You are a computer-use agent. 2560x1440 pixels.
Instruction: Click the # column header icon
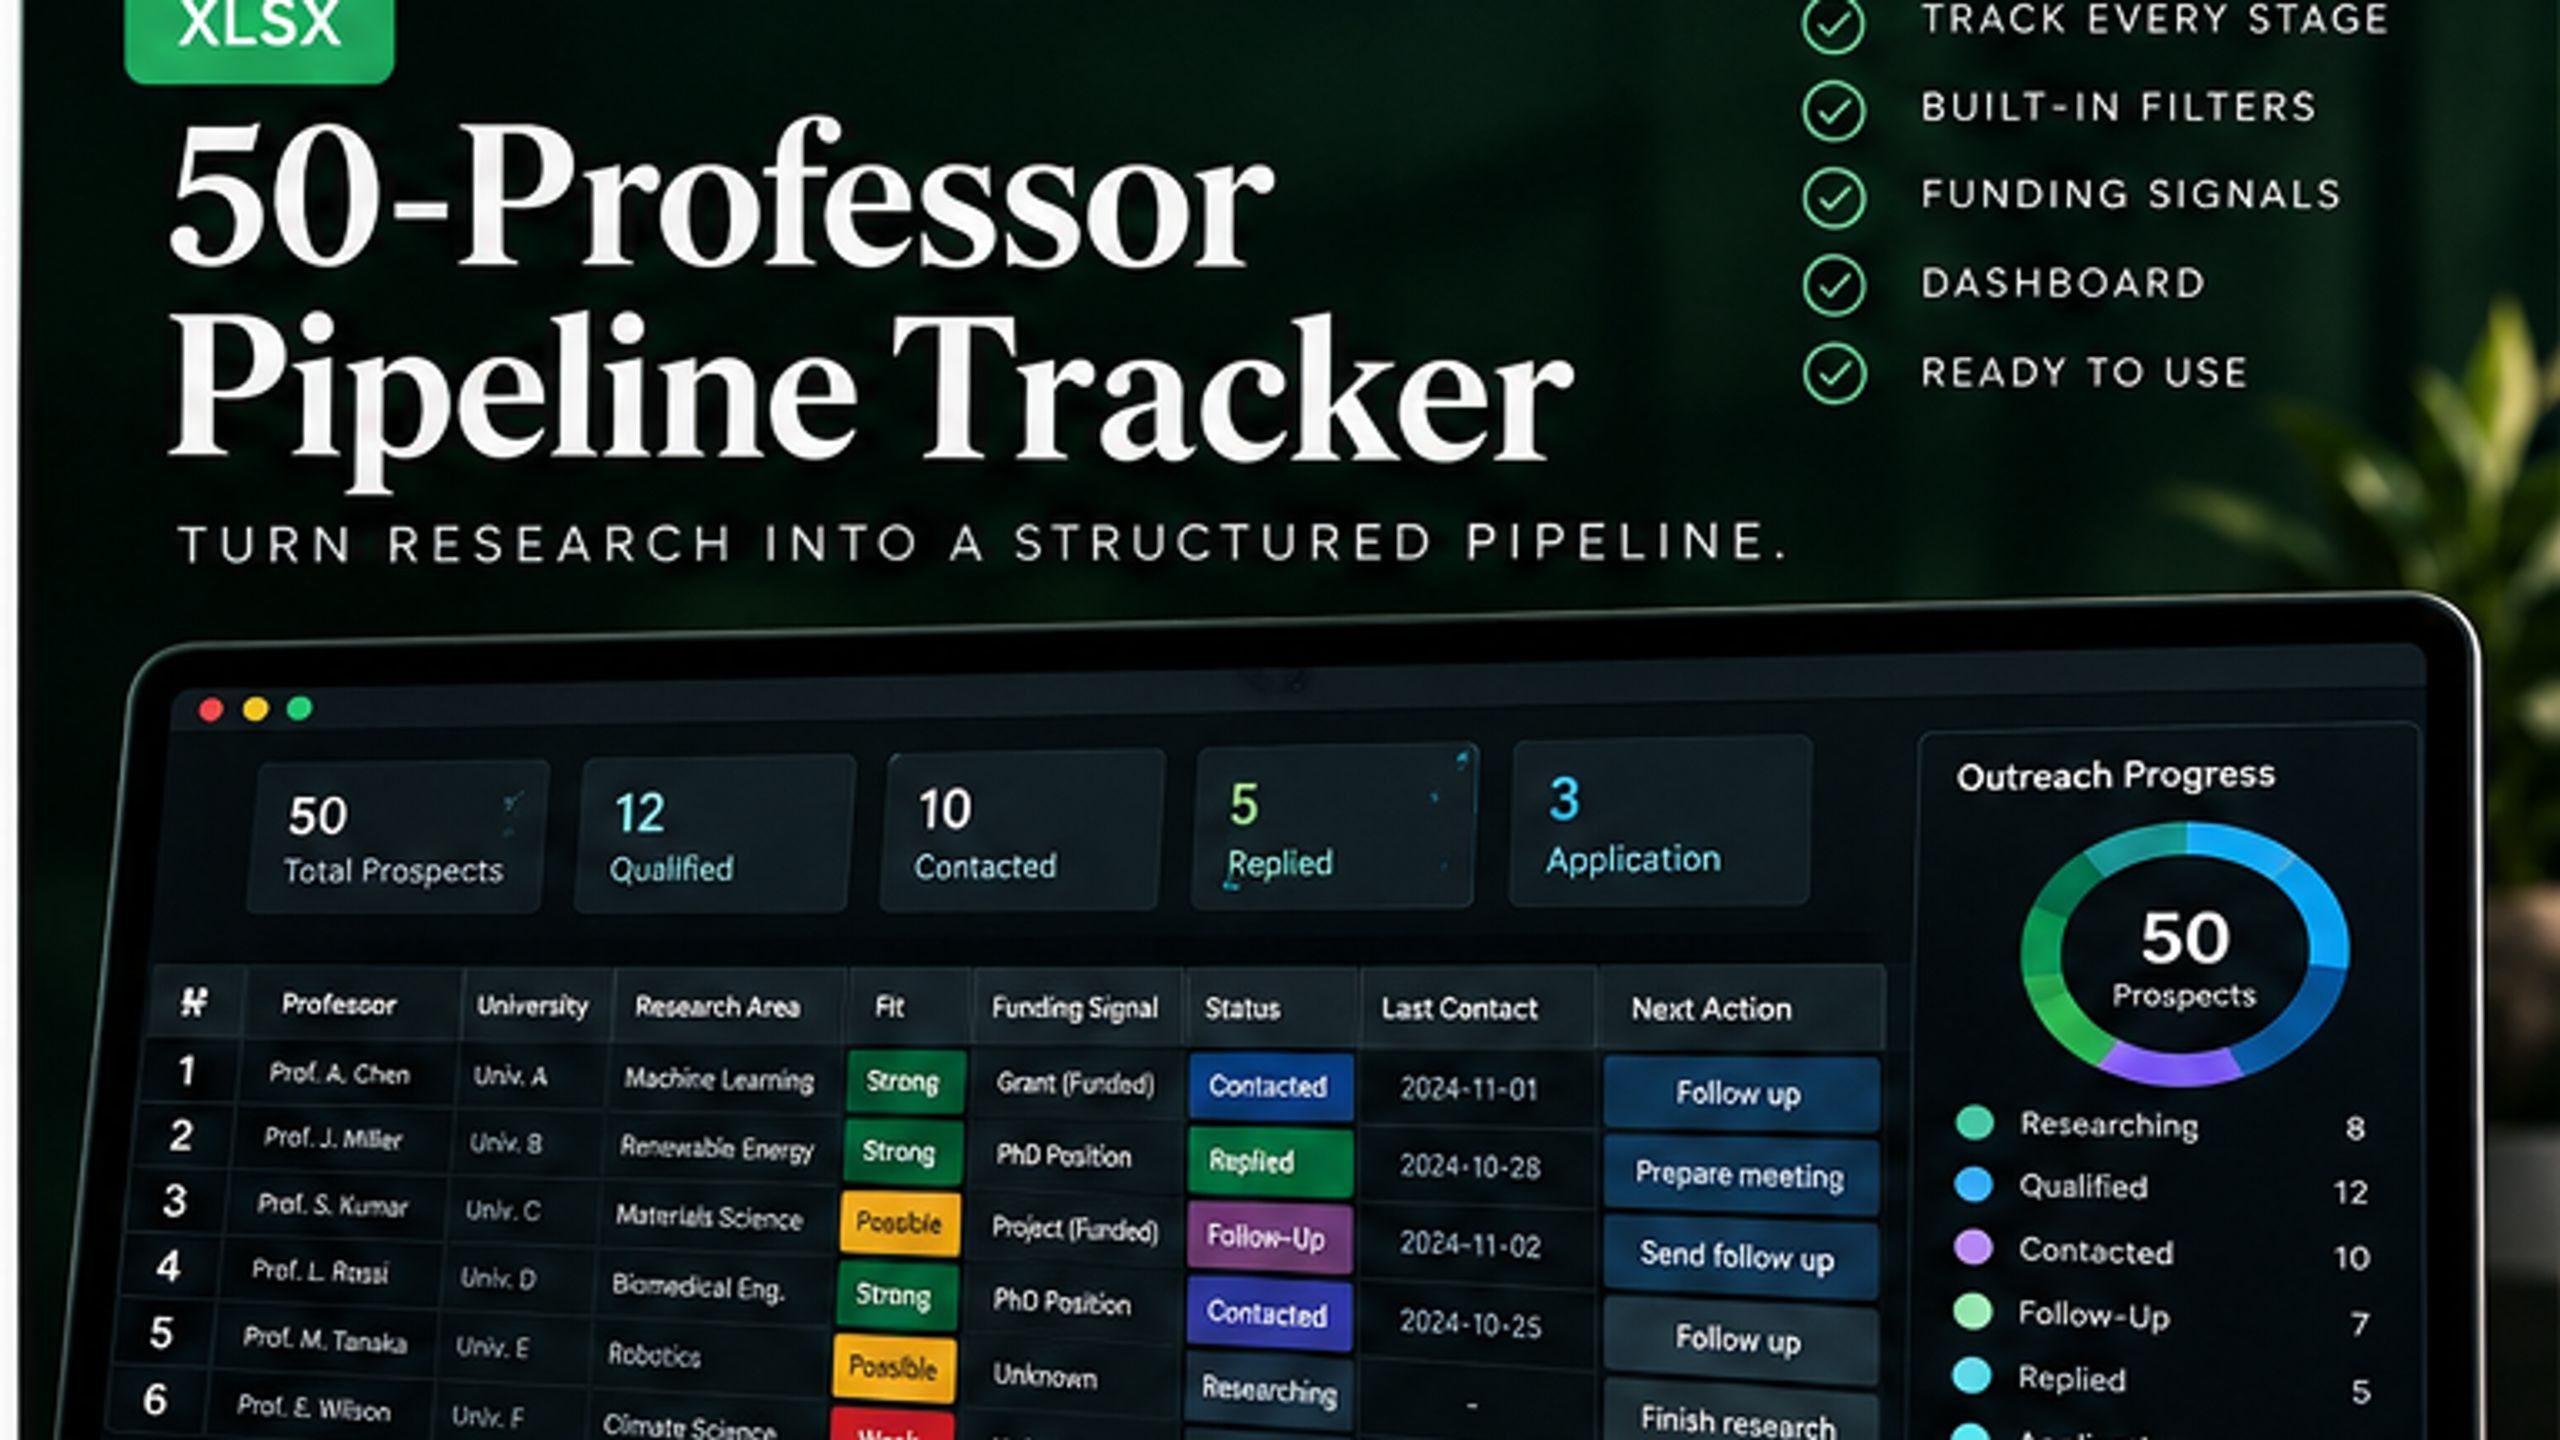[x=194, y=1001]
